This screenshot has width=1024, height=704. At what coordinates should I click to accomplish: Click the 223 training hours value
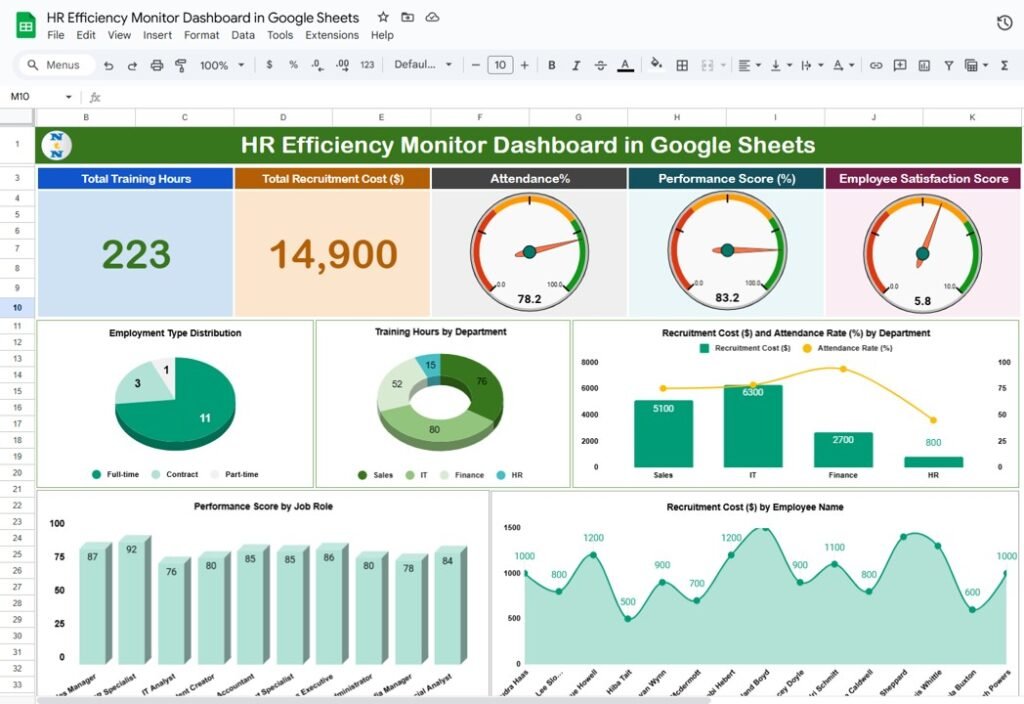(x=136, y=254)
